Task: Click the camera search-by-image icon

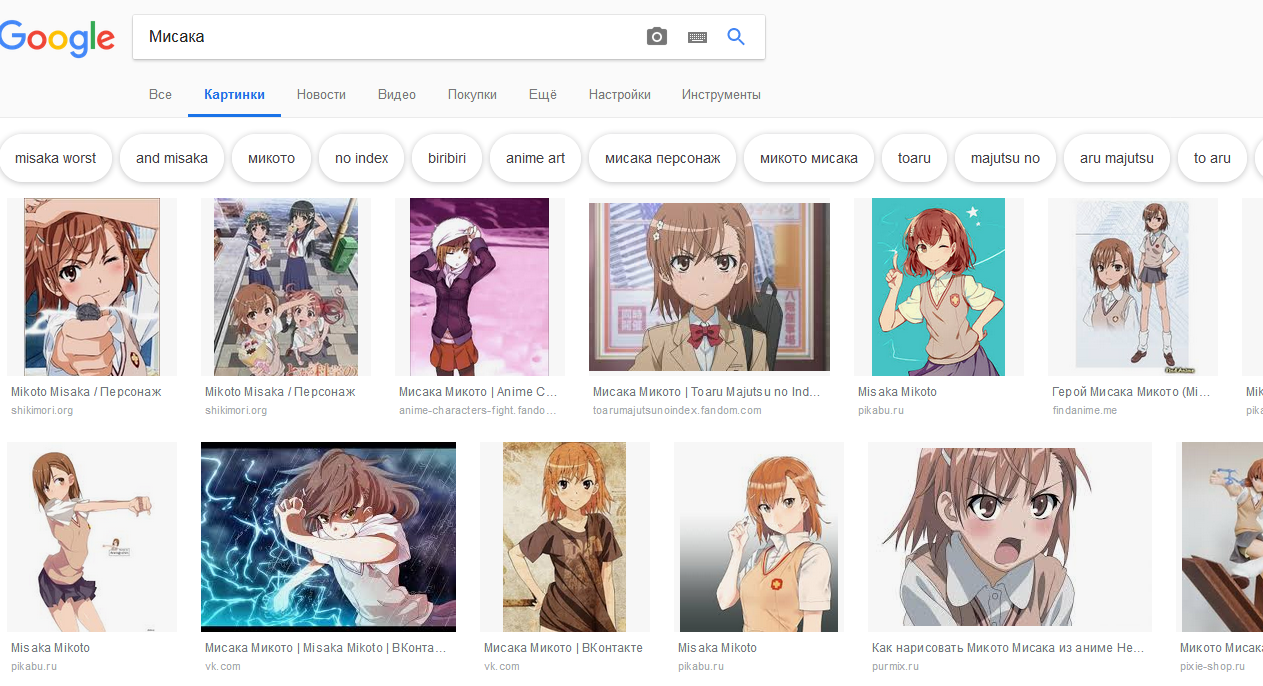Action: coord(656,37)
